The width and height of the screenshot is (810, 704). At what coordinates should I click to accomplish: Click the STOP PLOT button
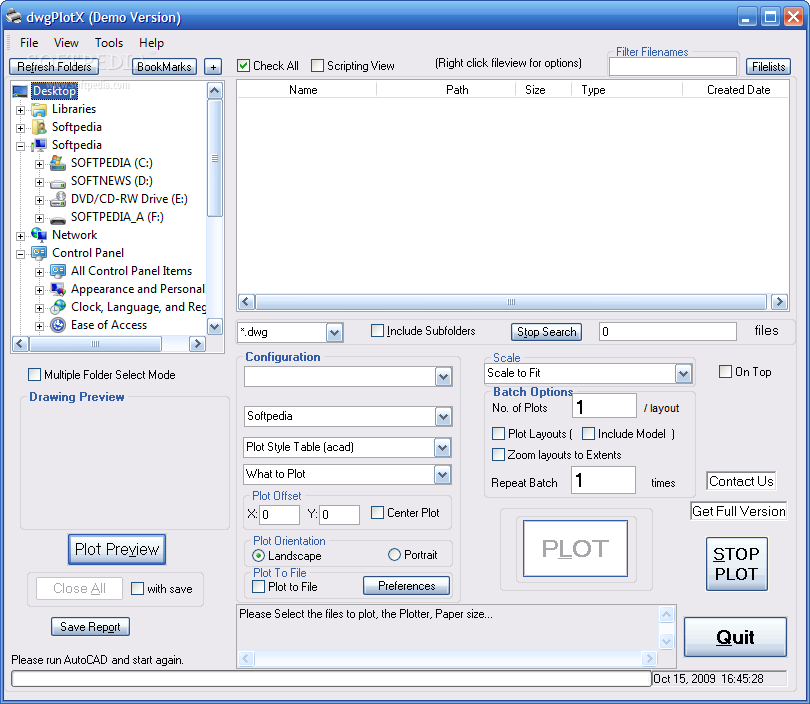[x=737, y=564]
